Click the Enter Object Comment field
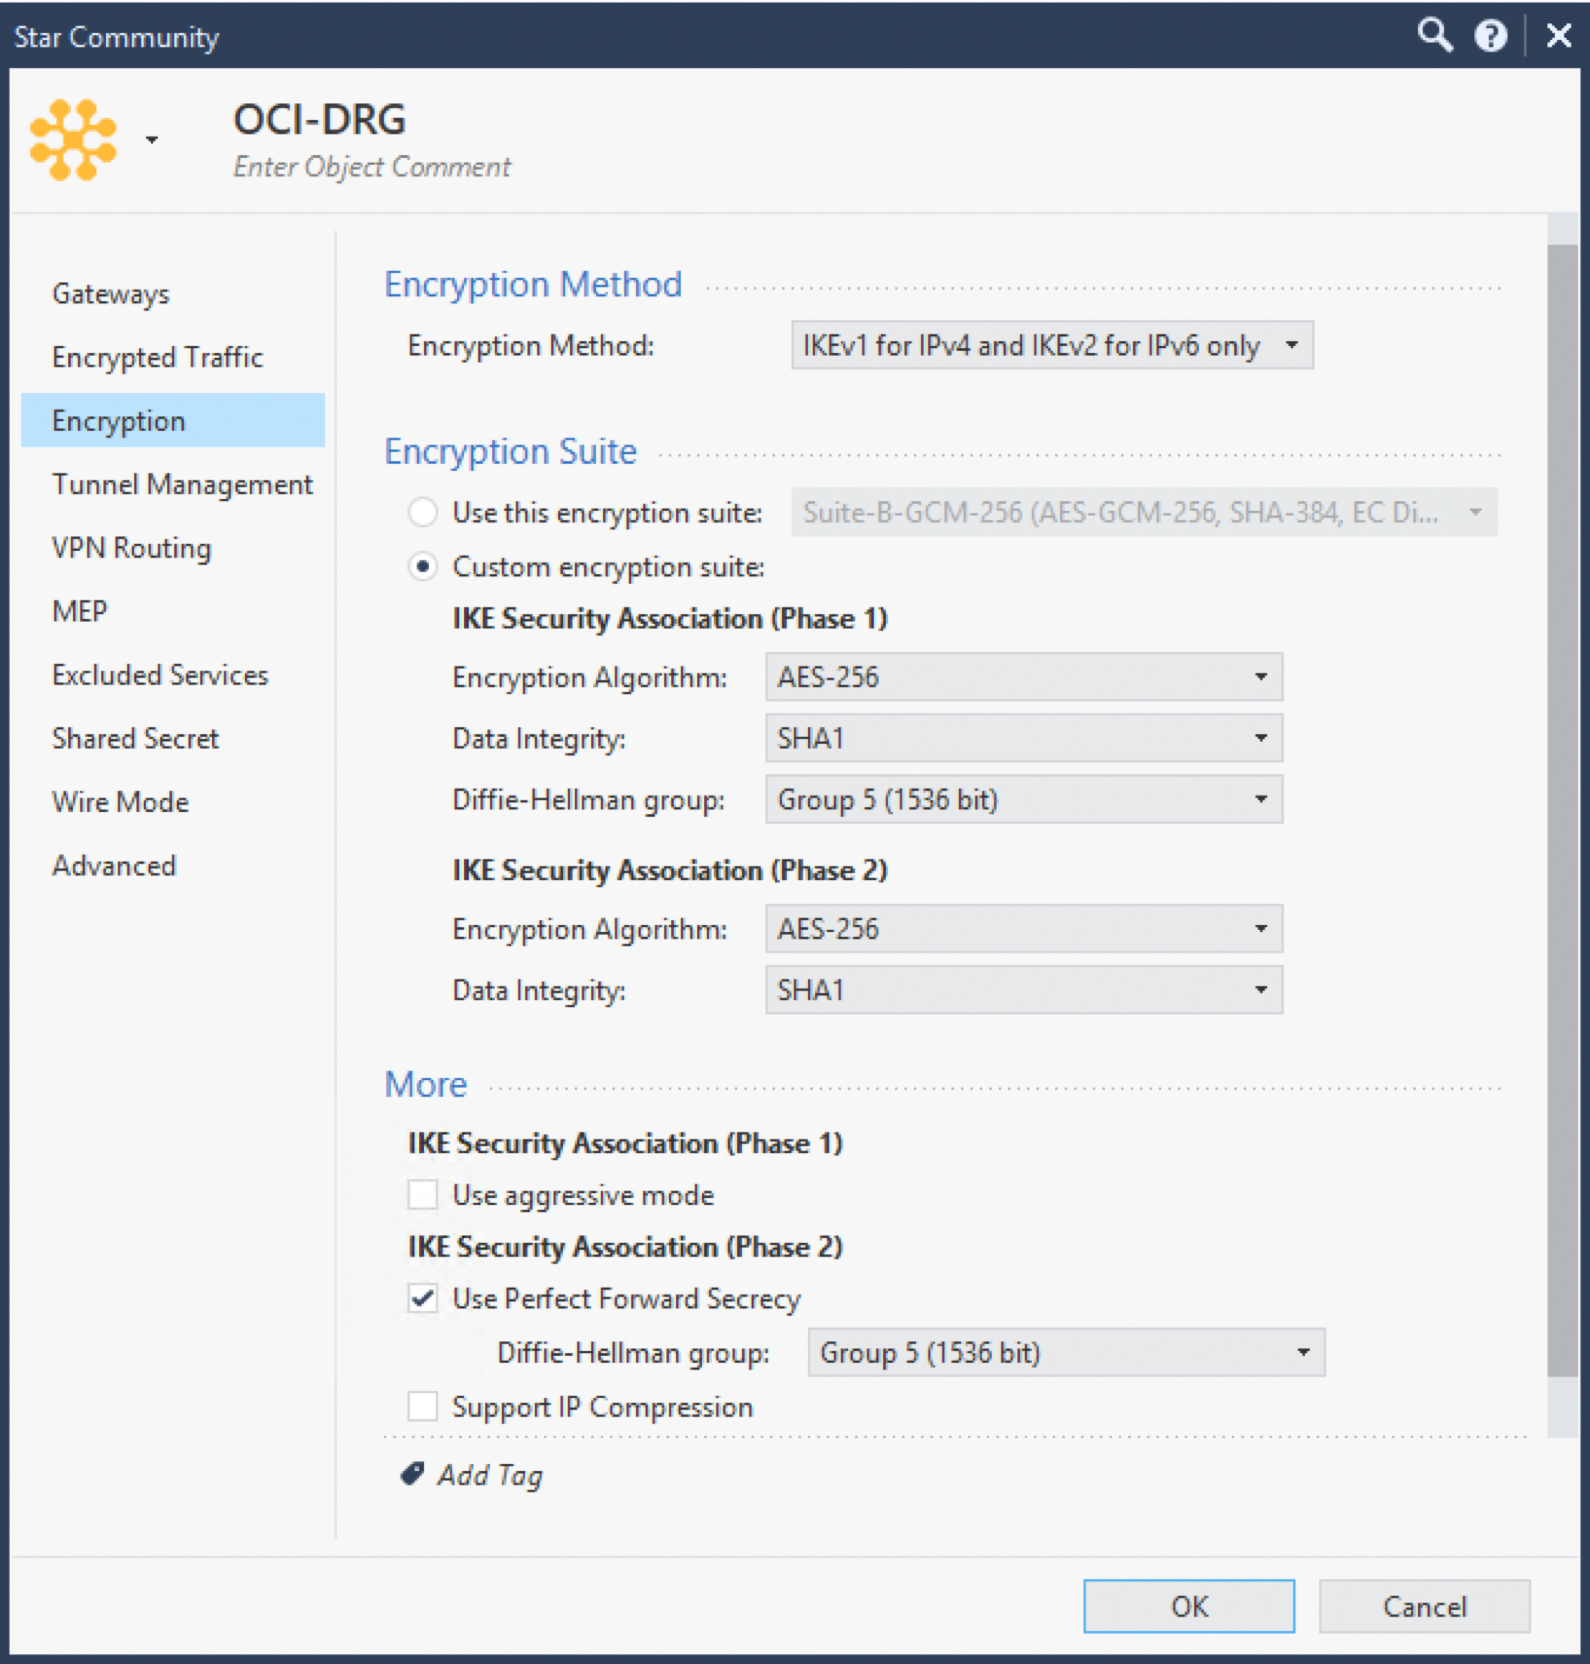Screen dimensions: 1590x1664 click(372, 167)
